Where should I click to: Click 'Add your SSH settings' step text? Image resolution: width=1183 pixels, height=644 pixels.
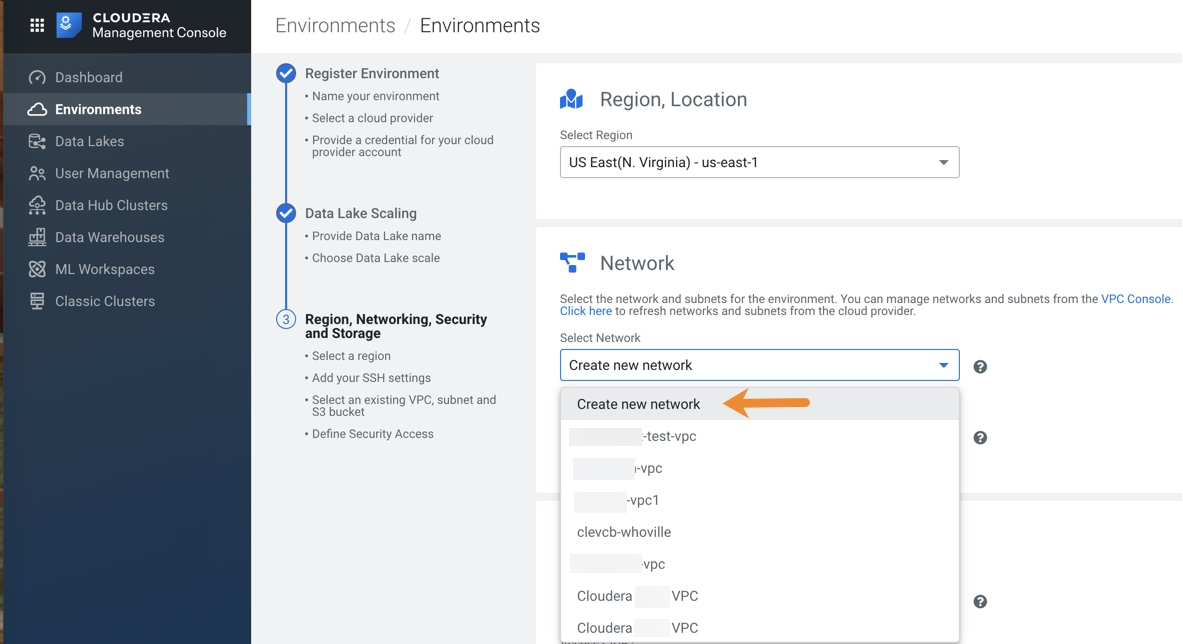click(371, 378)
